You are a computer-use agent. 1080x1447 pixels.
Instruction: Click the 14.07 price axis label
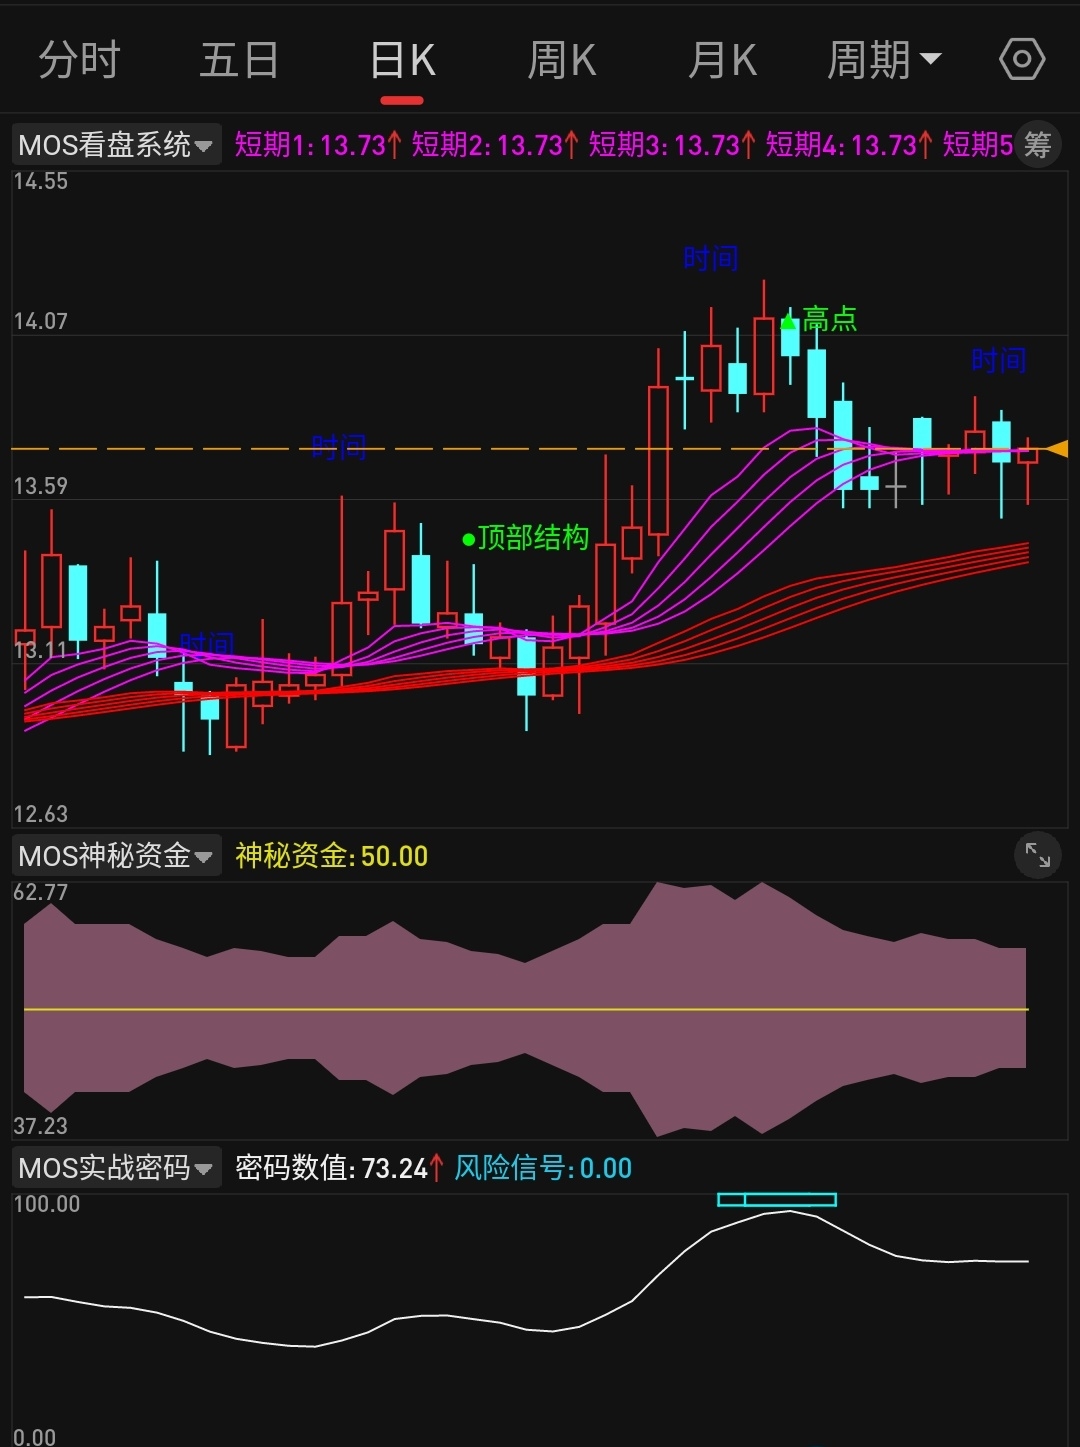click(41, 321)
